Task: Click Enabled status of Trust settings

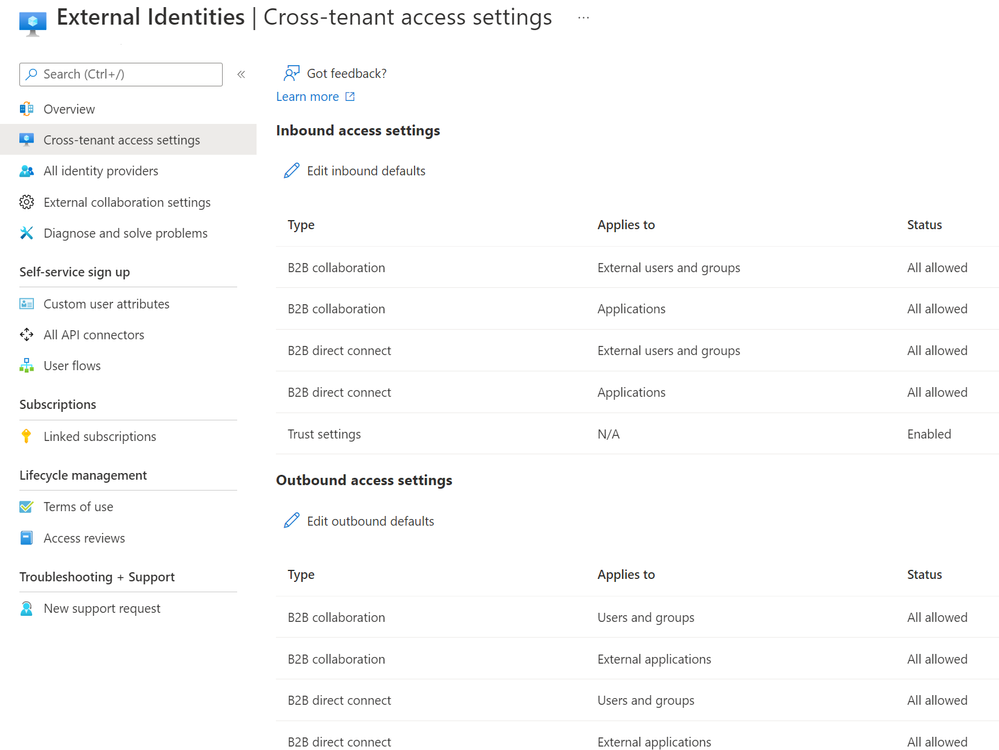Action: pos(929,434)
